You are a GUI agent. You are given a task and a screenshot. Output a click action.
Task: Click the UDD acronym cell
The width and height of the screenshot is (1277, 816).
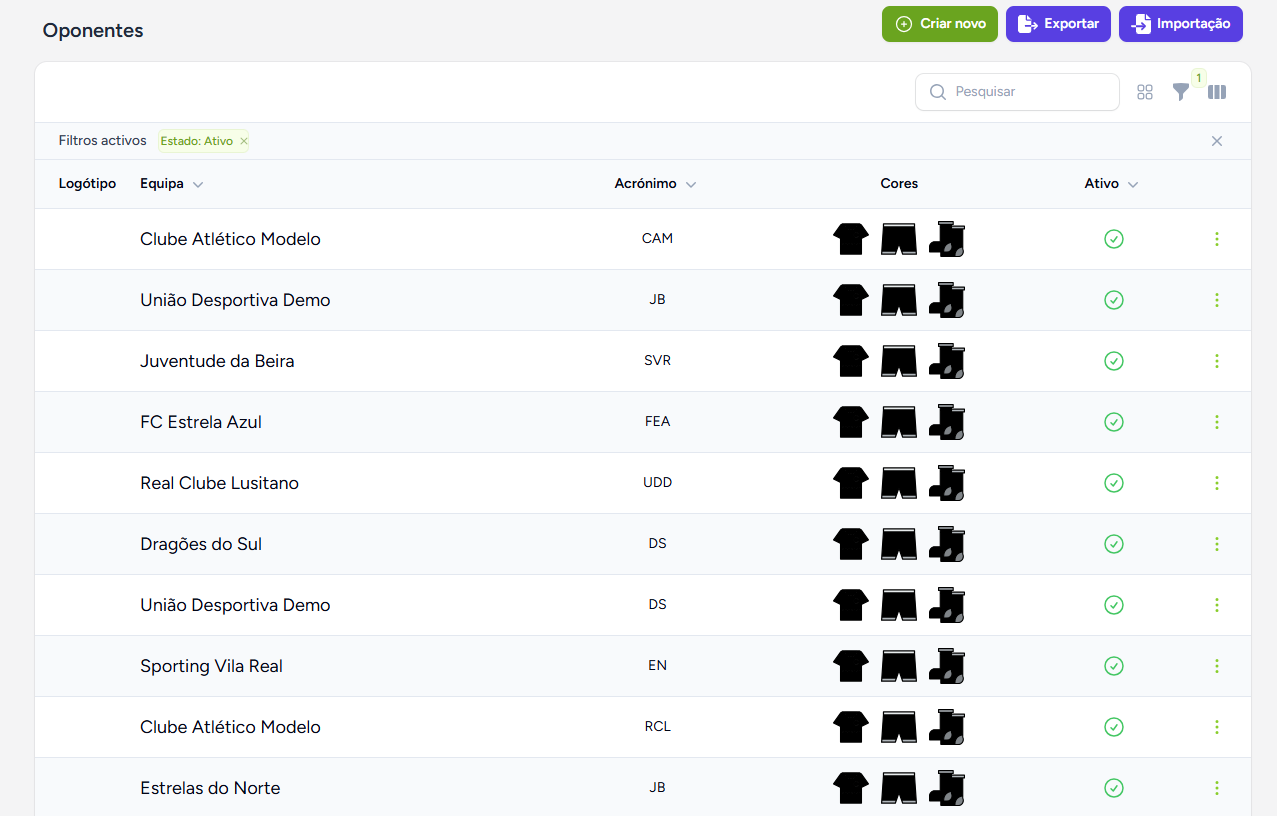click(x=657, y=483)
